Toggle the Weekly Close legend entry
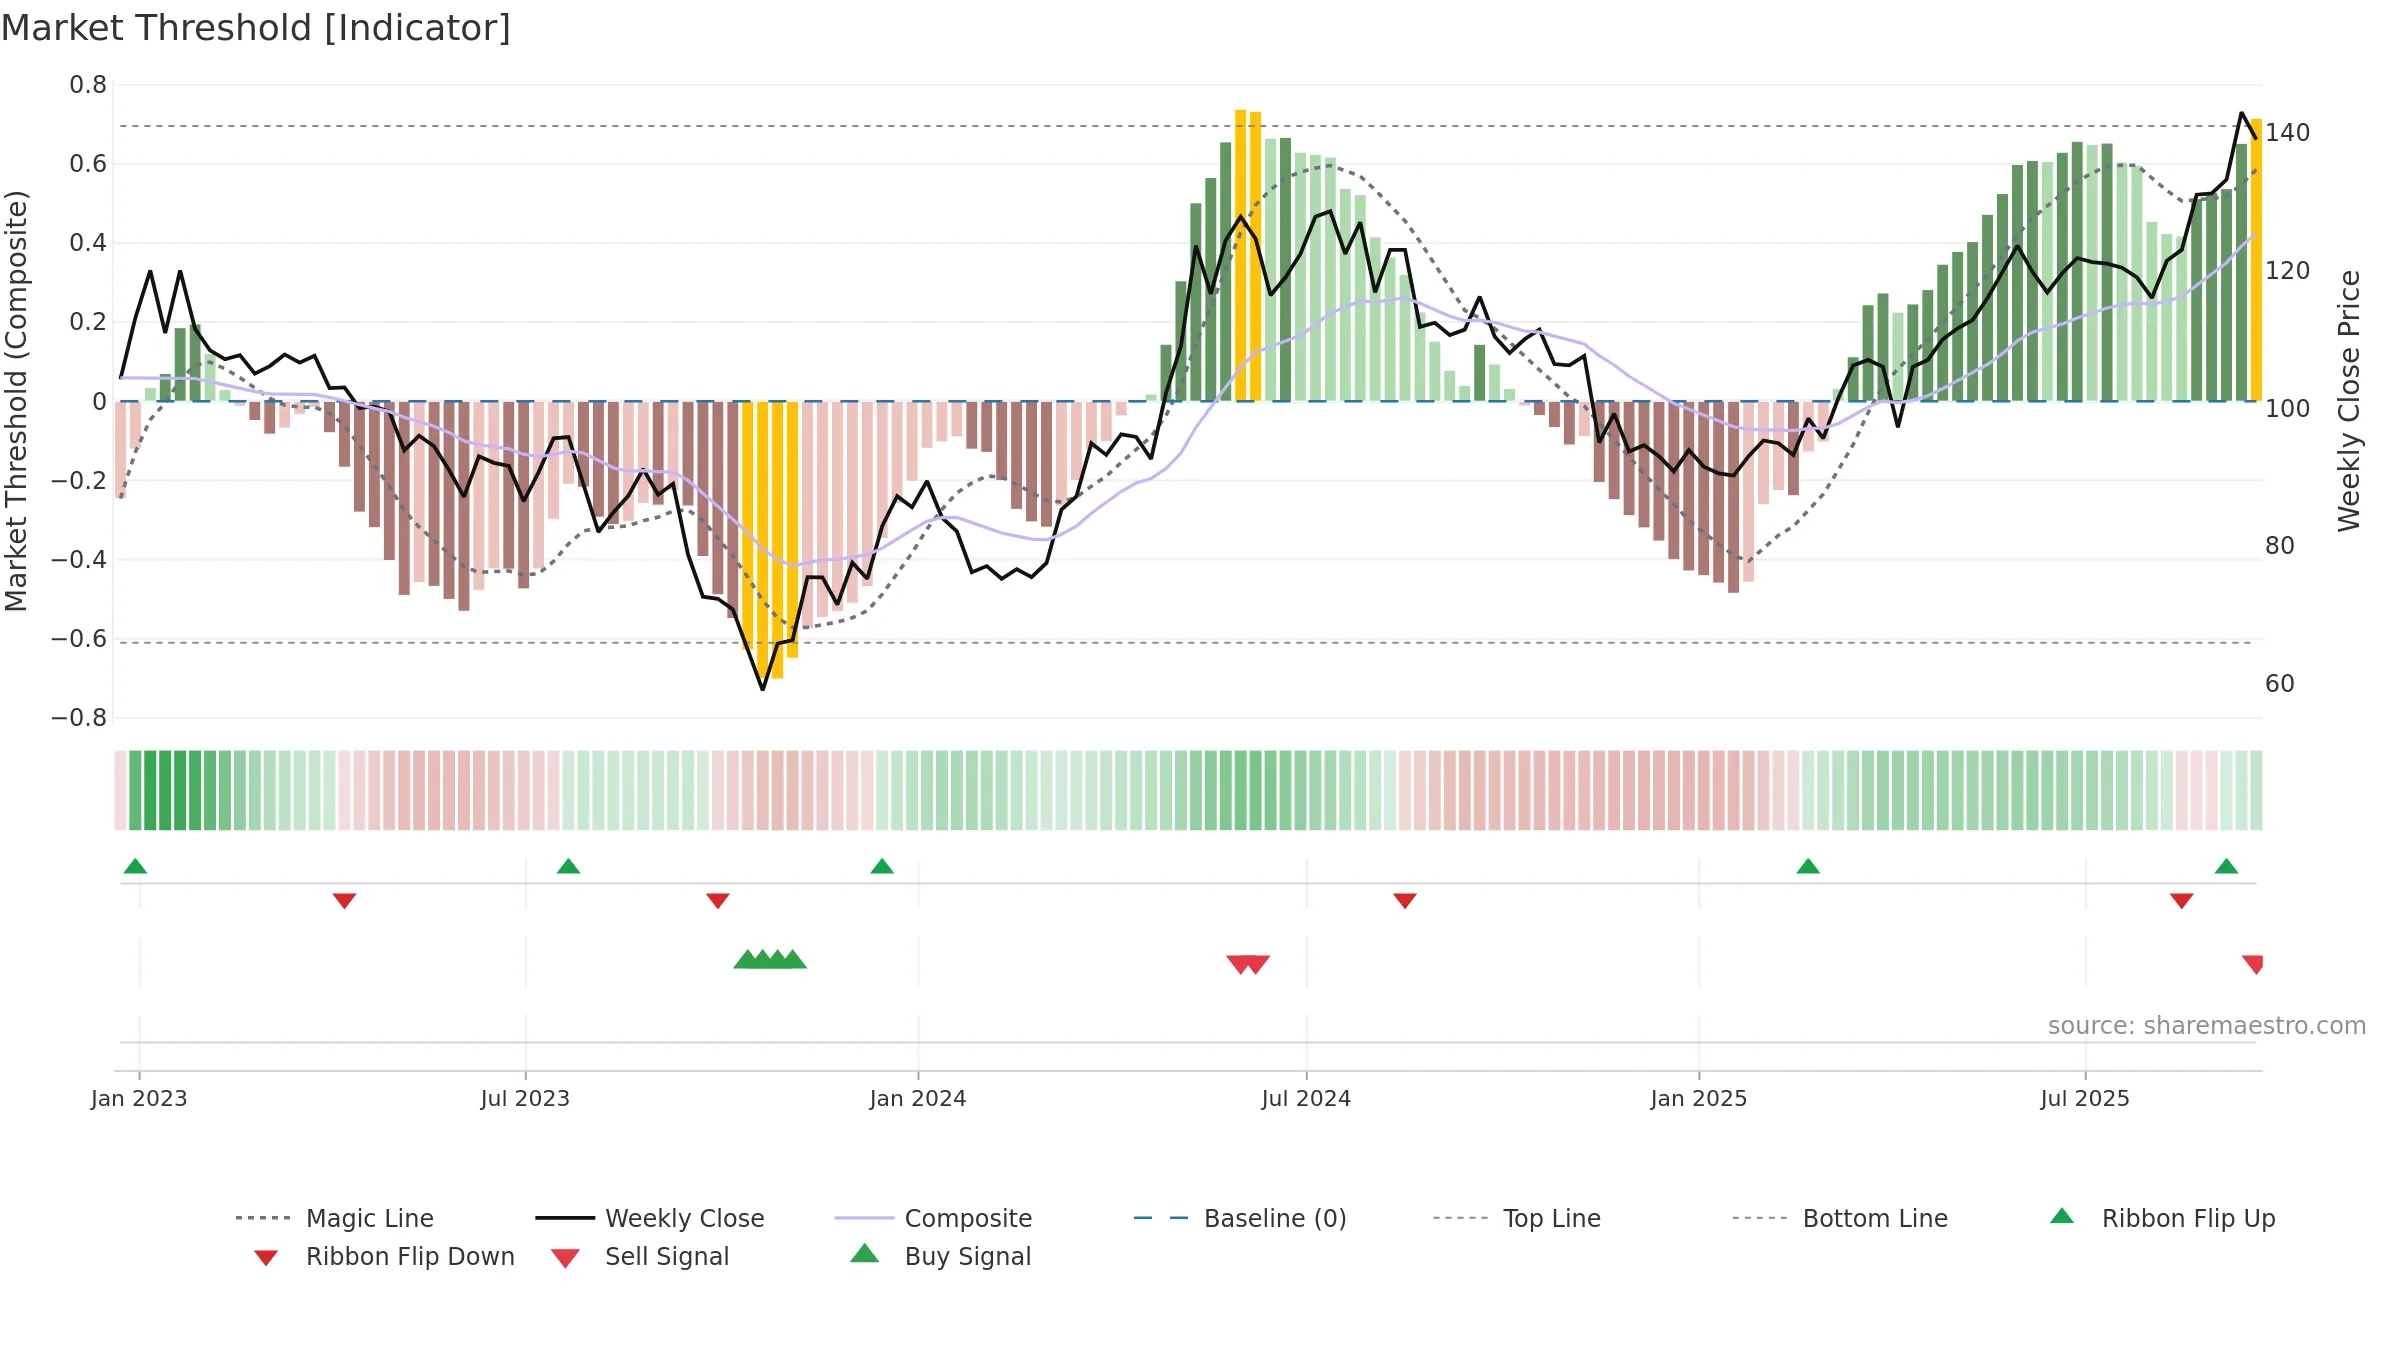 click(x=649, y=1218)
